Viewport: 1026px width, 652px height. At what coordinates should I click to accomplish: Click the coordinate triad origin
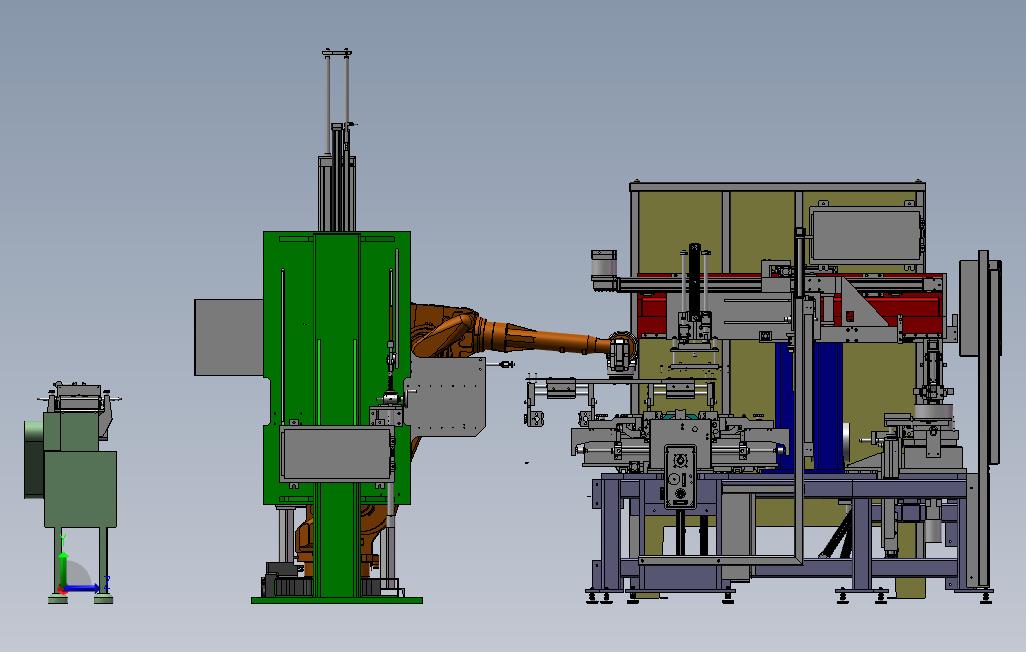63,590
